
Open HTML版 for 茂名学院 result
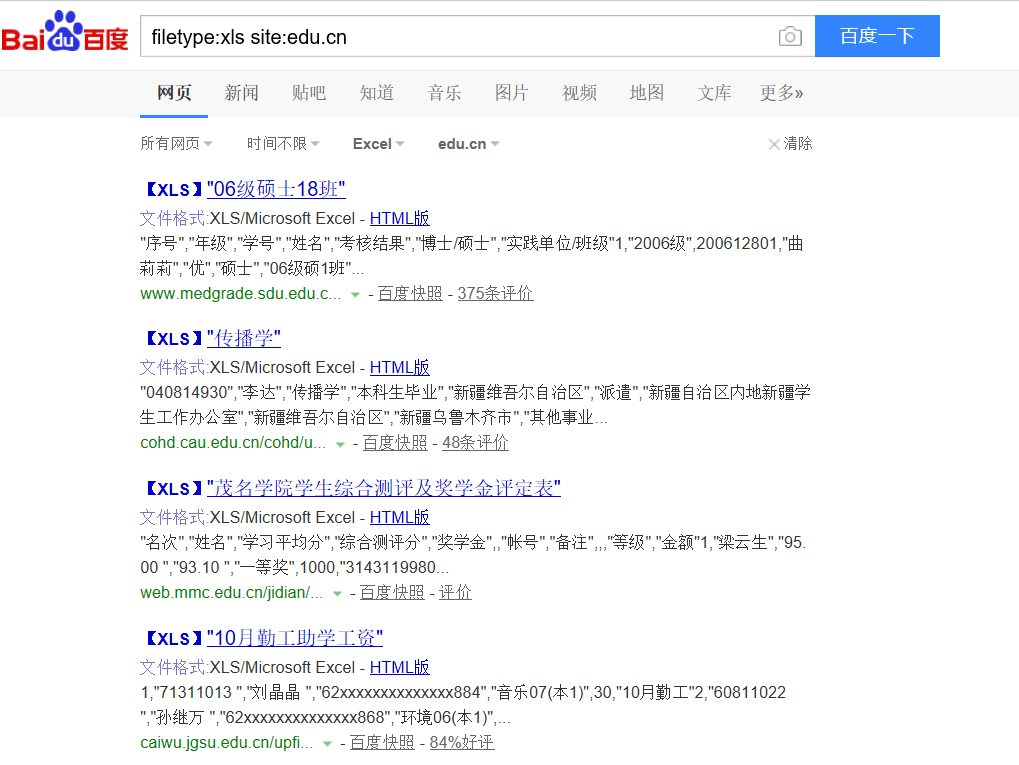tap(400, 518)
